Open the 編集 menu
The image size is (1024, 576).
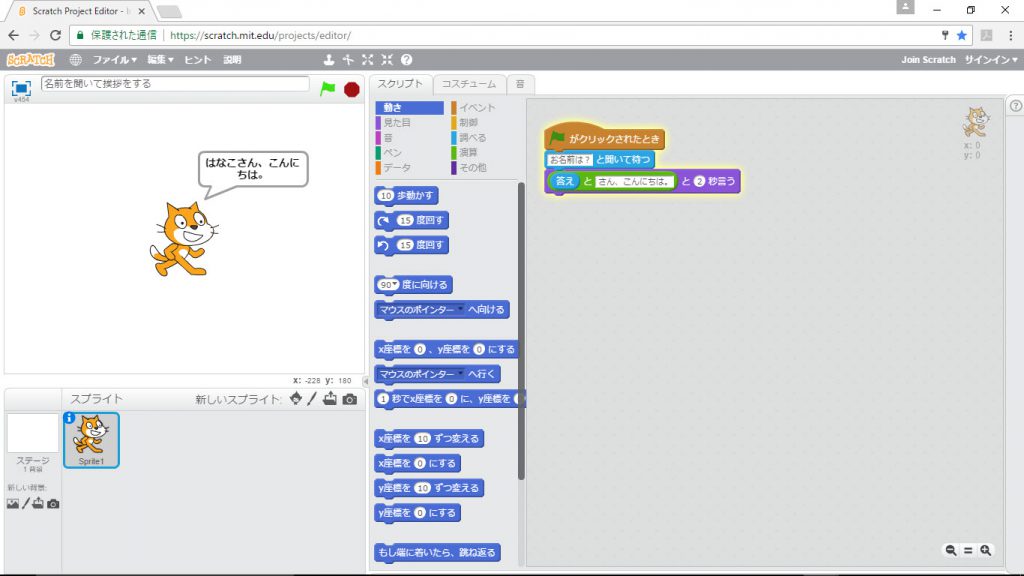click(160, 59)
